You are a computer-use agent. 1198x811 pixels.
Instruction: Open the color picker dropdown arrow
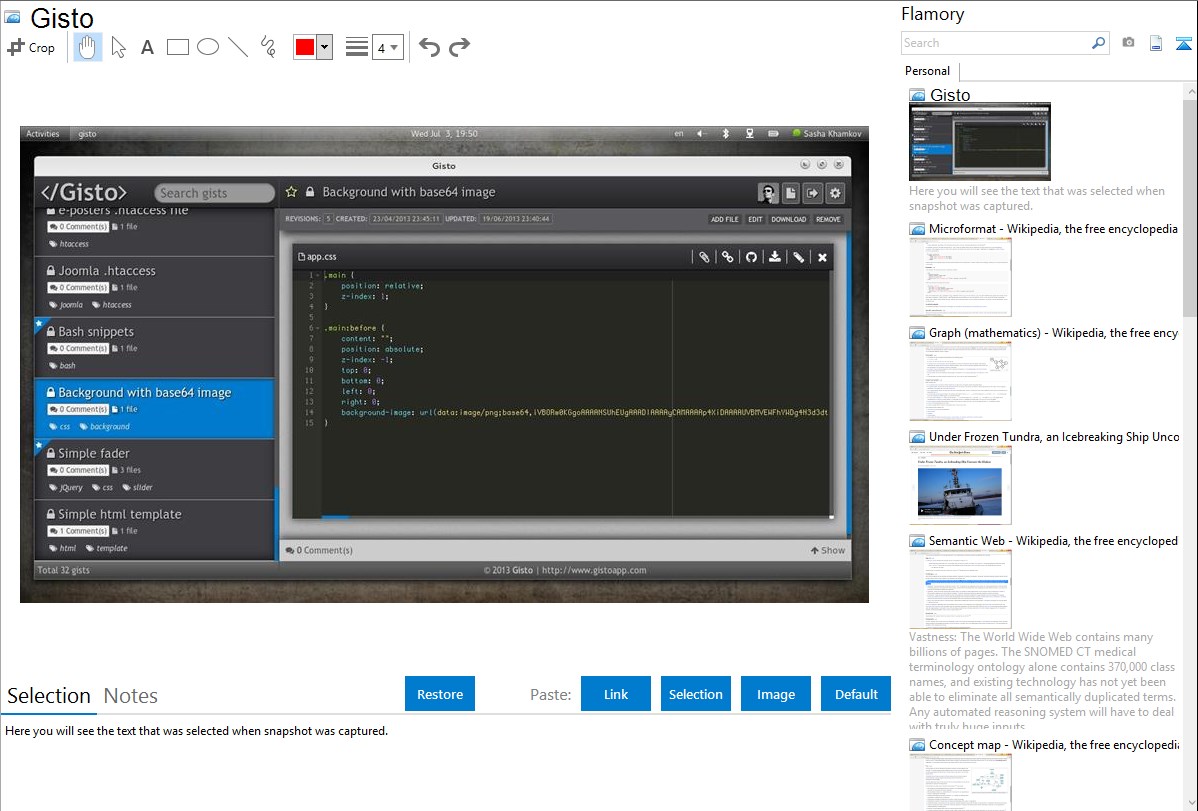pyautogui.click(x=324, y=47)
